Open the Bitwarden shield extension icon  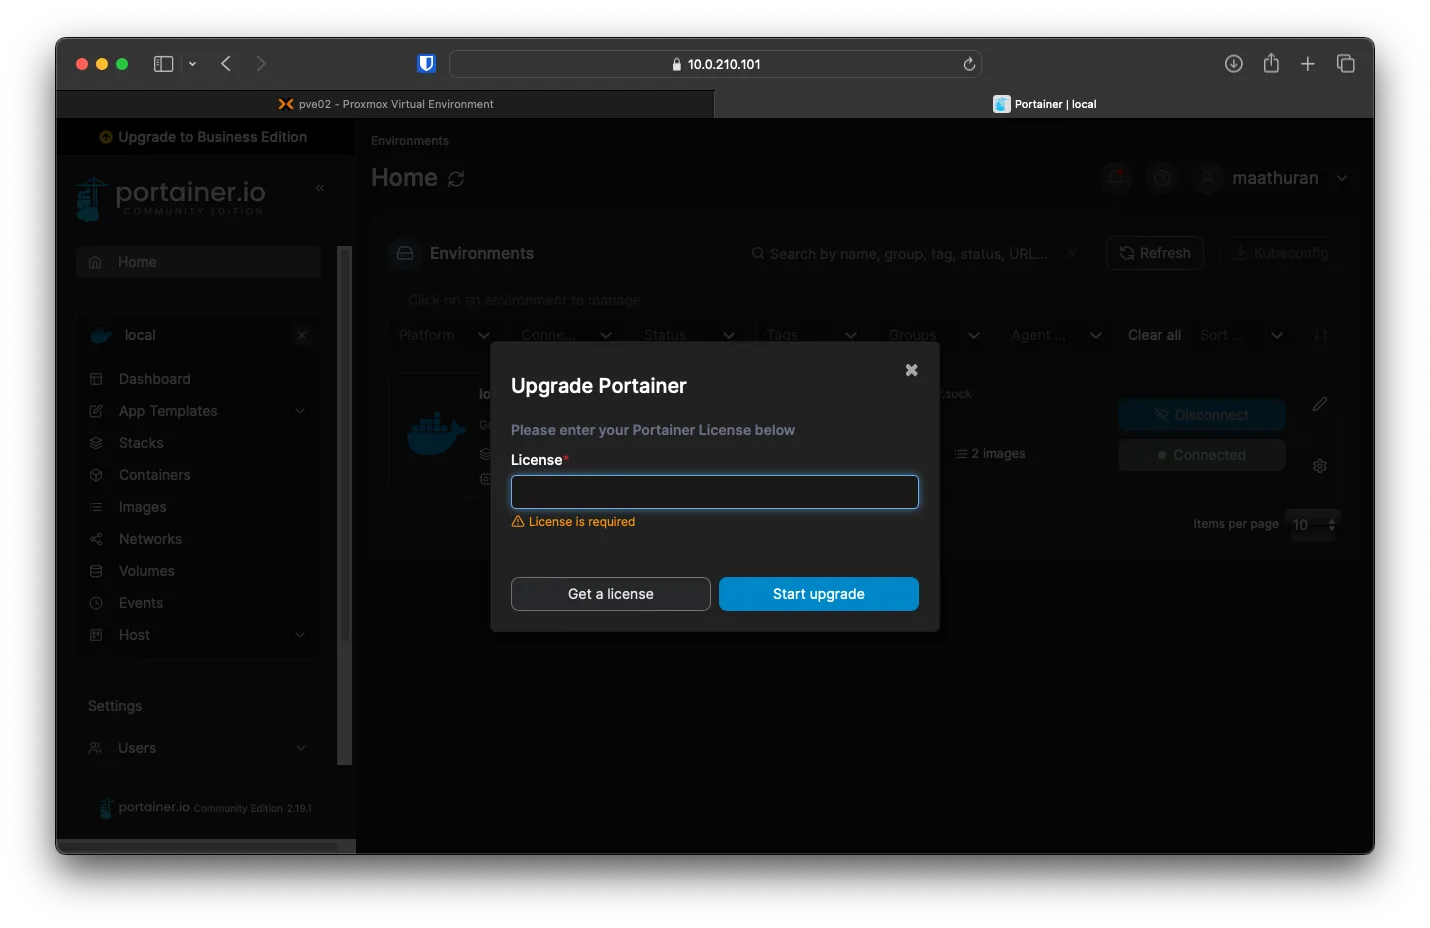pos(426,64)
